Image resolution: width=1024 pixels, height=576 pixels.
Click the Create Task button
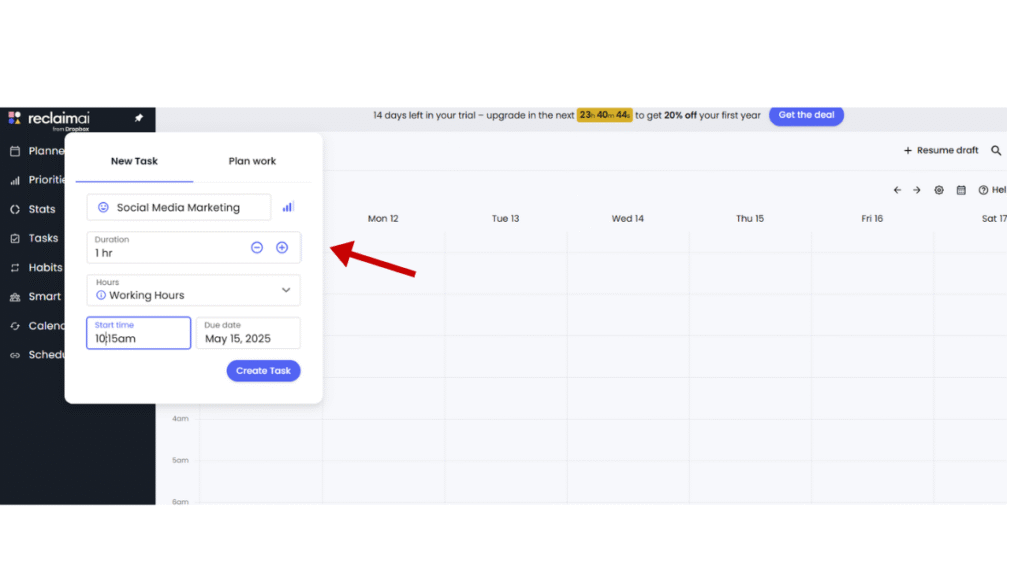click(x=263, y=371)
